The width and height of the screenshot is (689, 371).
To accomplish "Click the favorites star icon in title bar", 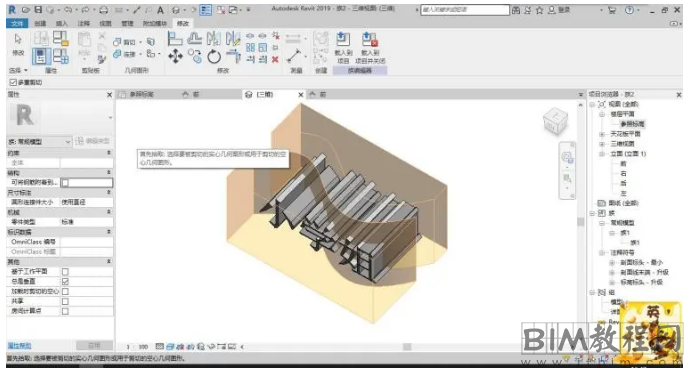I will click(539, 10).
